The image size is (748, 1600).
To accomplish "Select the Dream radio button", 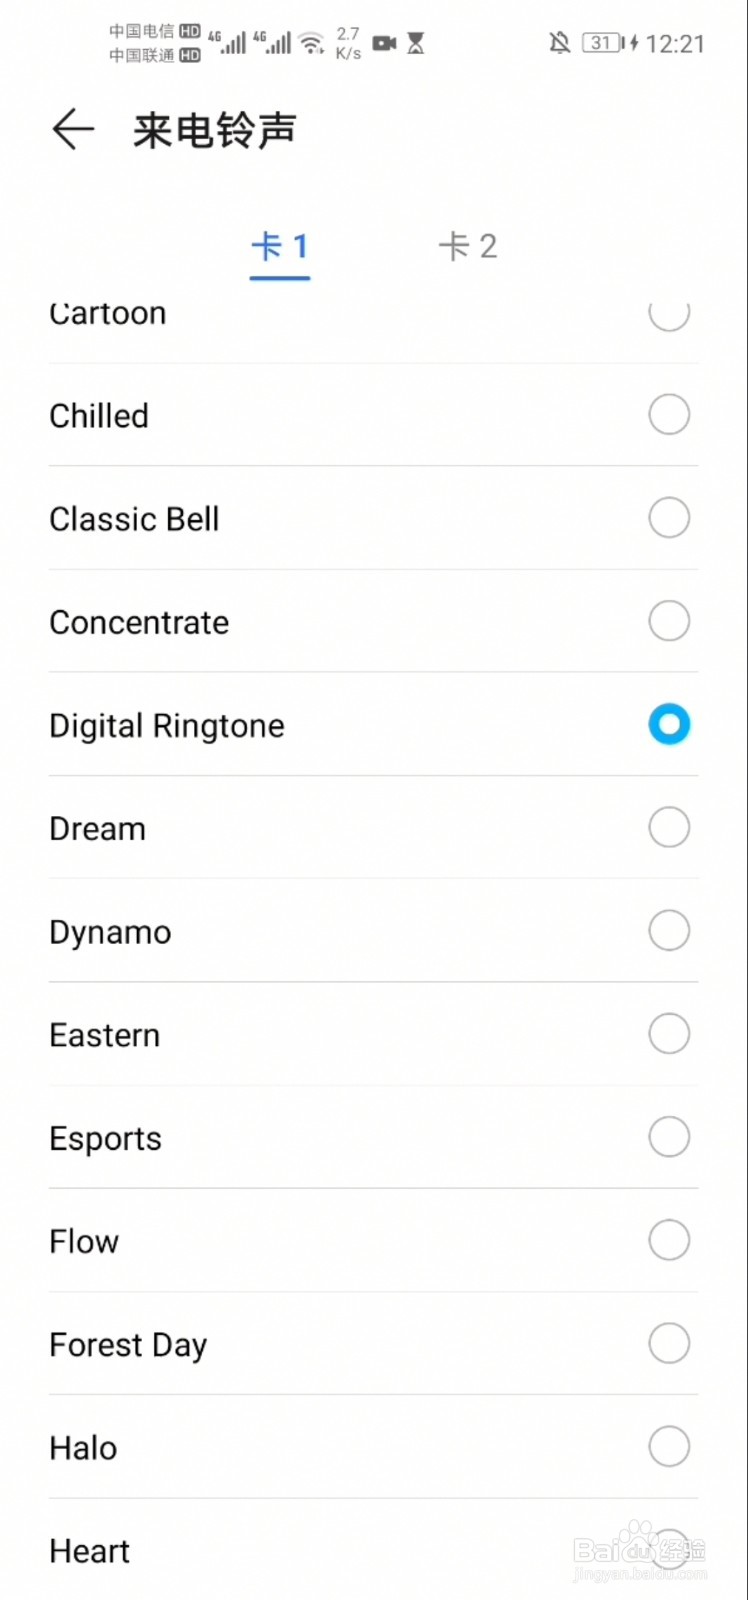I will pos(669,827).
